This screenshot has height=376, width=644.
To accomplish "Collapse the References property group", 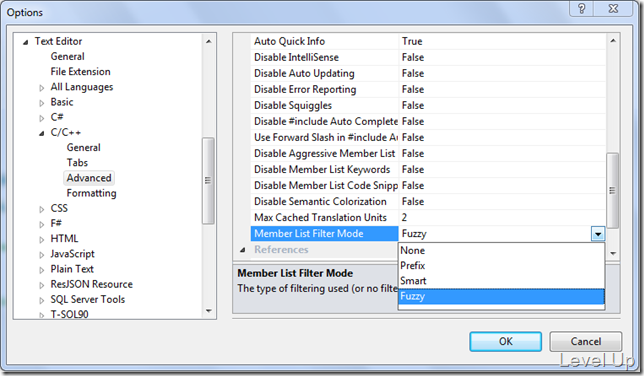I will (242, 250).
